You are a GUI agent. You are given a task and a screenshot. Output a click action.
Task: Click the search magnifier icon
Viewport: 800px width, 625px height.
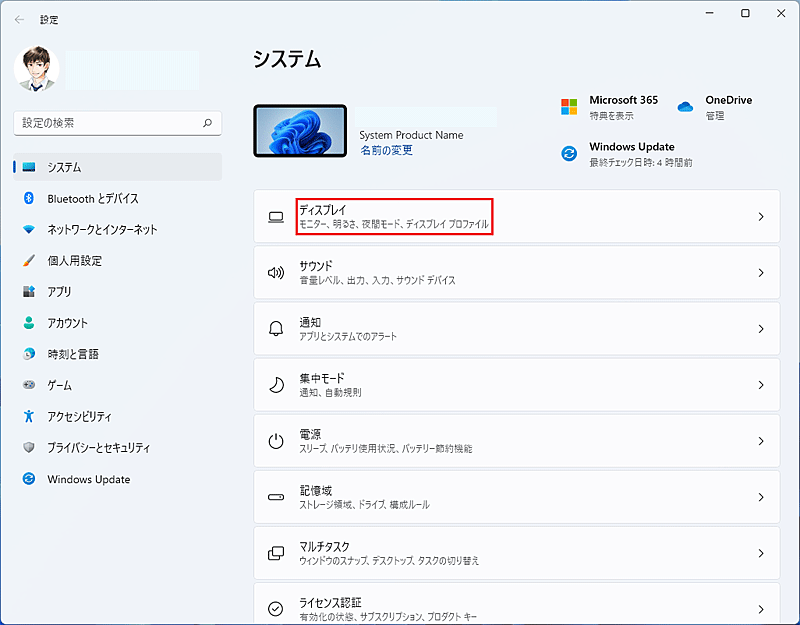(x=207, y=123)
